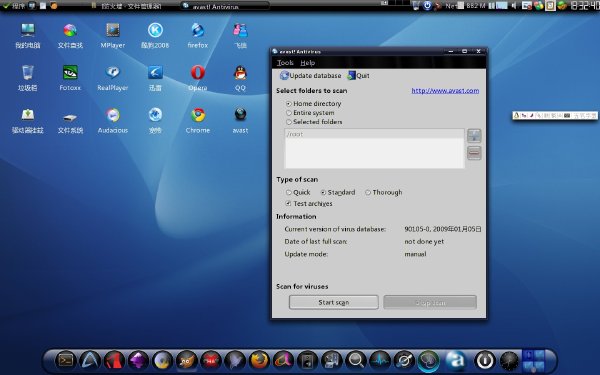Open the Help menu in avast
Viewport: 600px width, 375px height.
tap(307, 63)
